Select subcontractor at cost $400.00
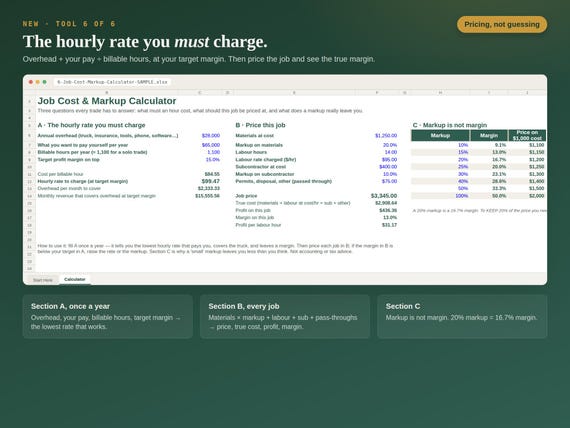 click(388, 167)
